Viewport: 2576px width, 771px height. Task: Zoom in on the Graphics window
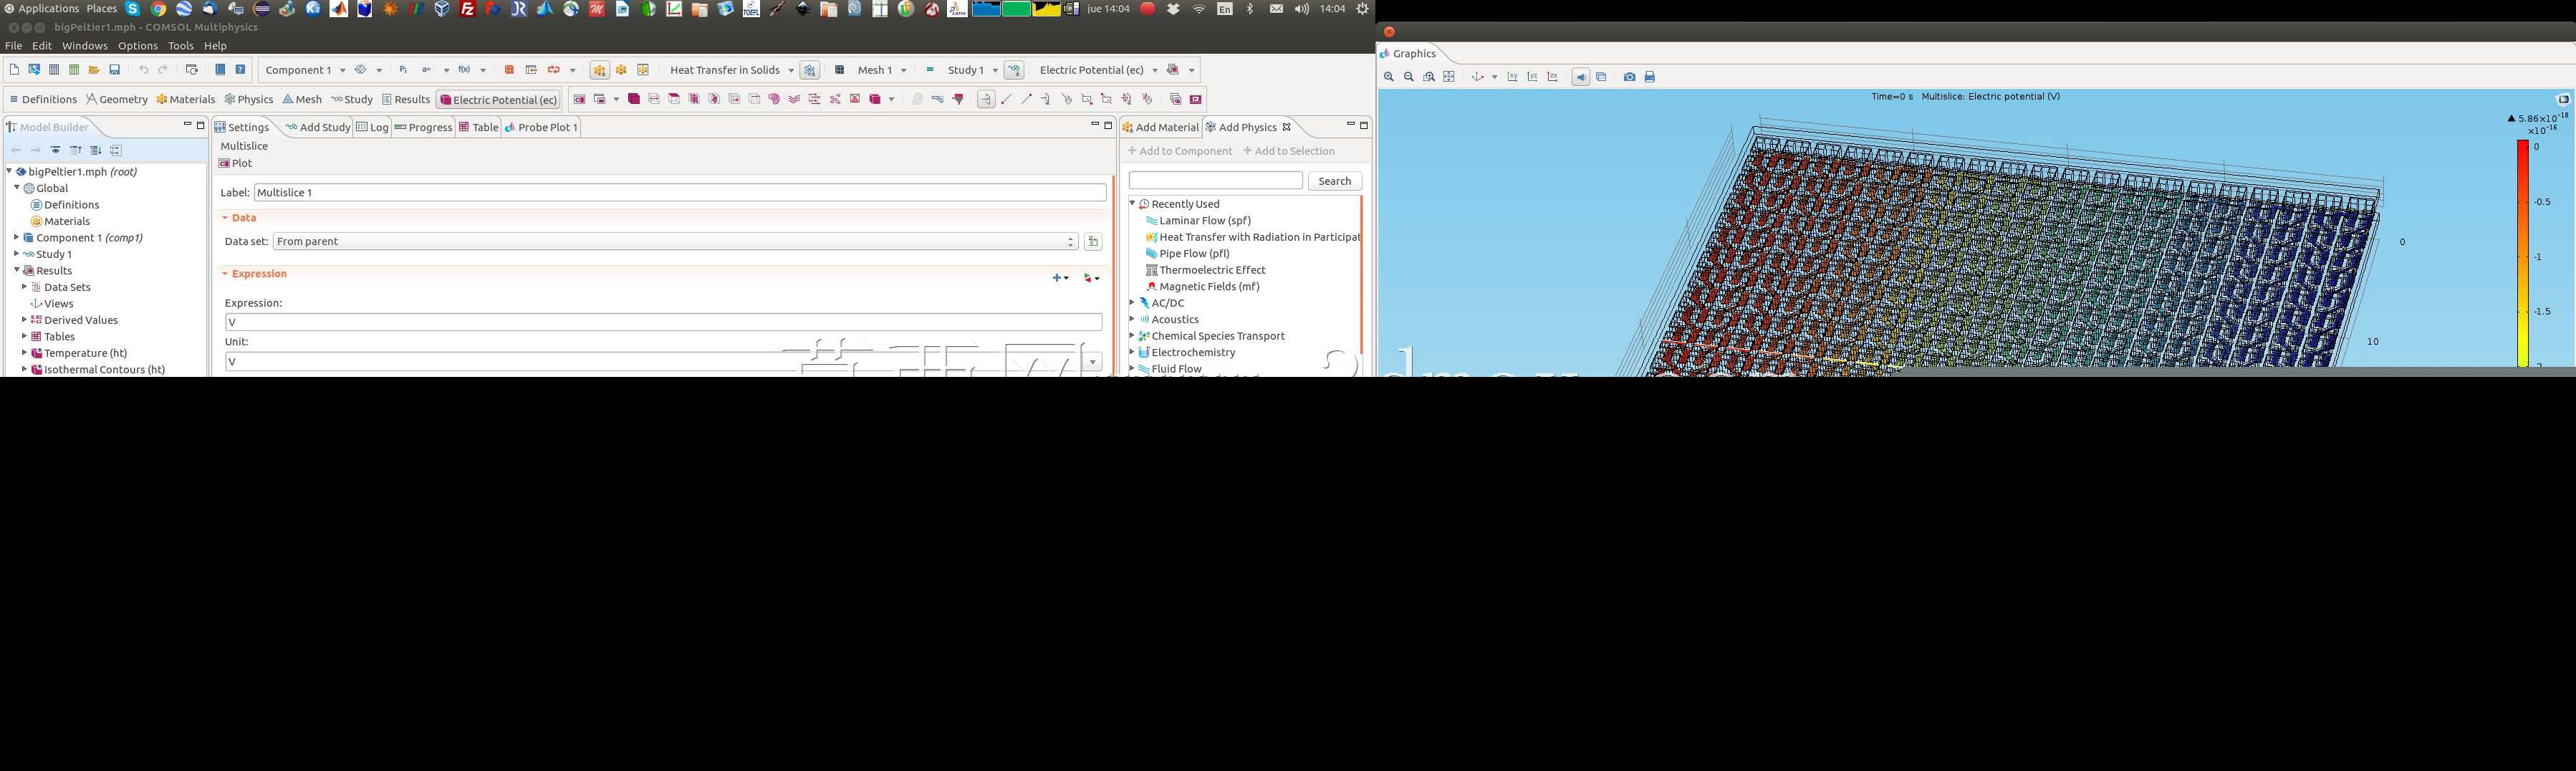(x=1389, y=77)
